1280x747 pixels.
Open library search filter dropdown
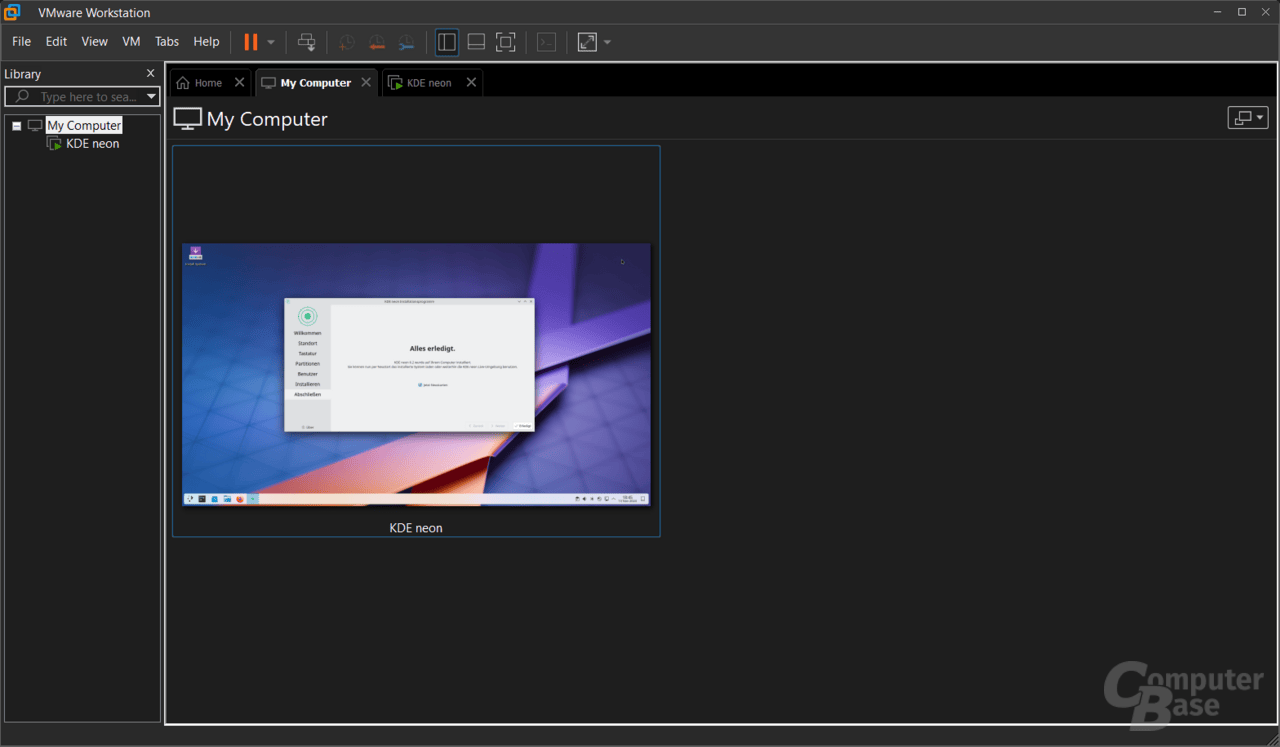pos(152,97)
